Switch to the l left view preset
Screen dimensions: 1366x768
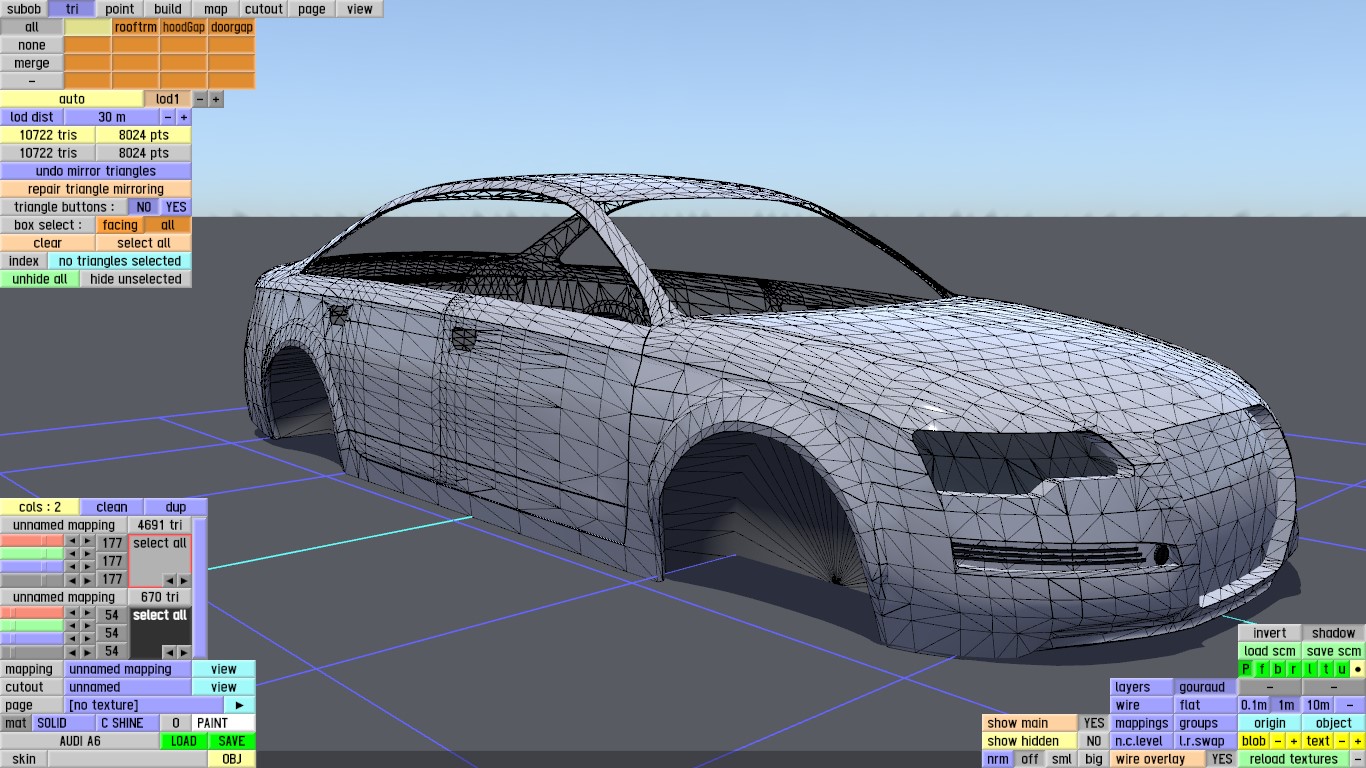(x=1310, y=669)
